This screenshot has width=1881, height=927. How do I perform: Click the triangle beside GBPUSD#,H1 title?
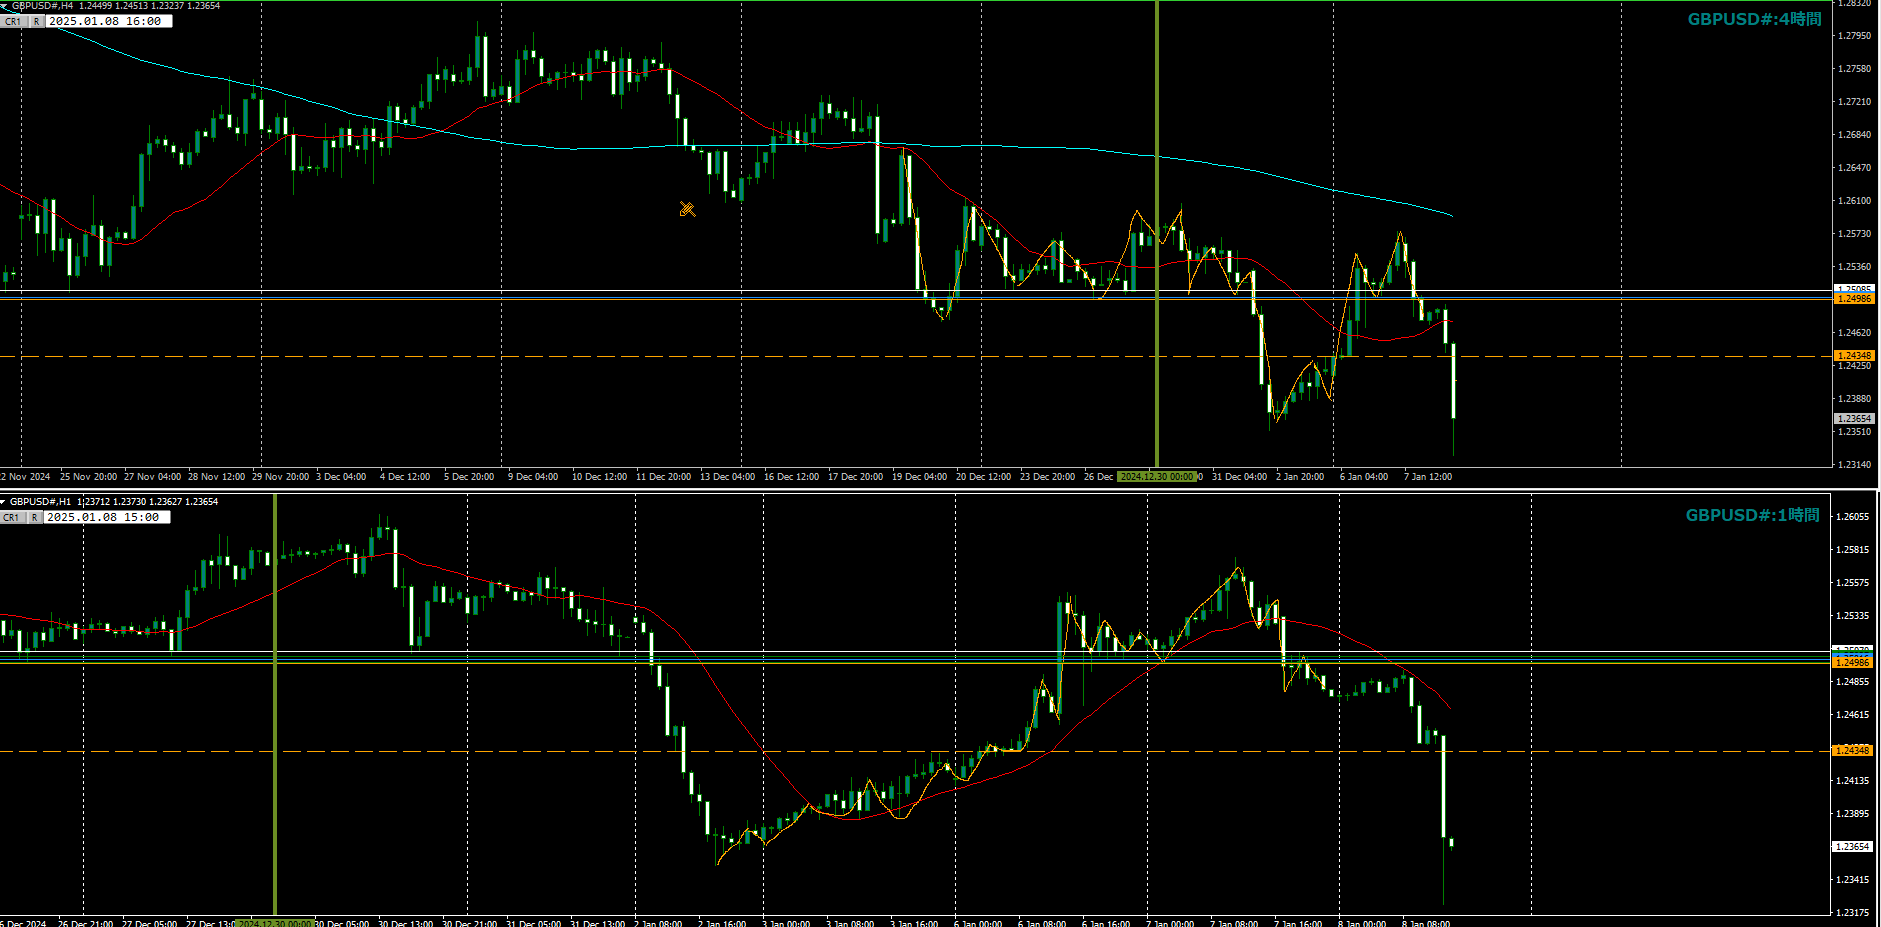point(4,501)
